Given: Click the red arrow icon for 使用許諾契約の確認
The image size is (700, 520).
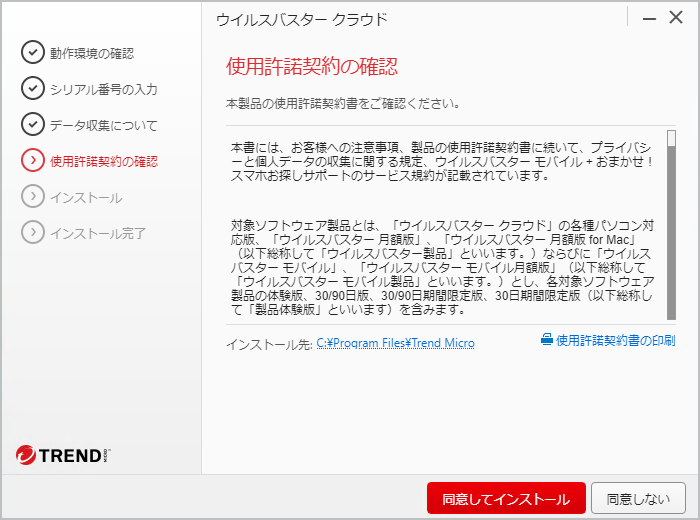Looking at the screenshot, I should (x=33, y=161).
